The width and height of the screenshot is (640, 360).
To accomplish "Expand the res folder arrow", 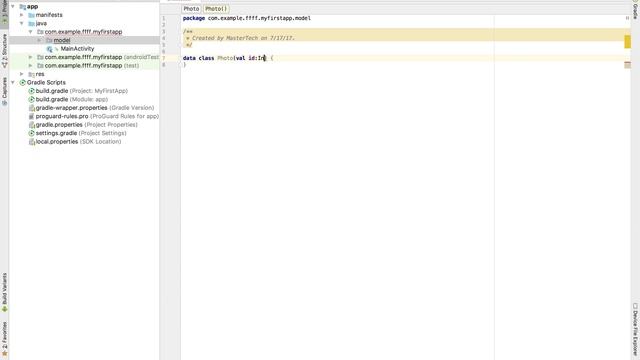I will tap(22, 74).
